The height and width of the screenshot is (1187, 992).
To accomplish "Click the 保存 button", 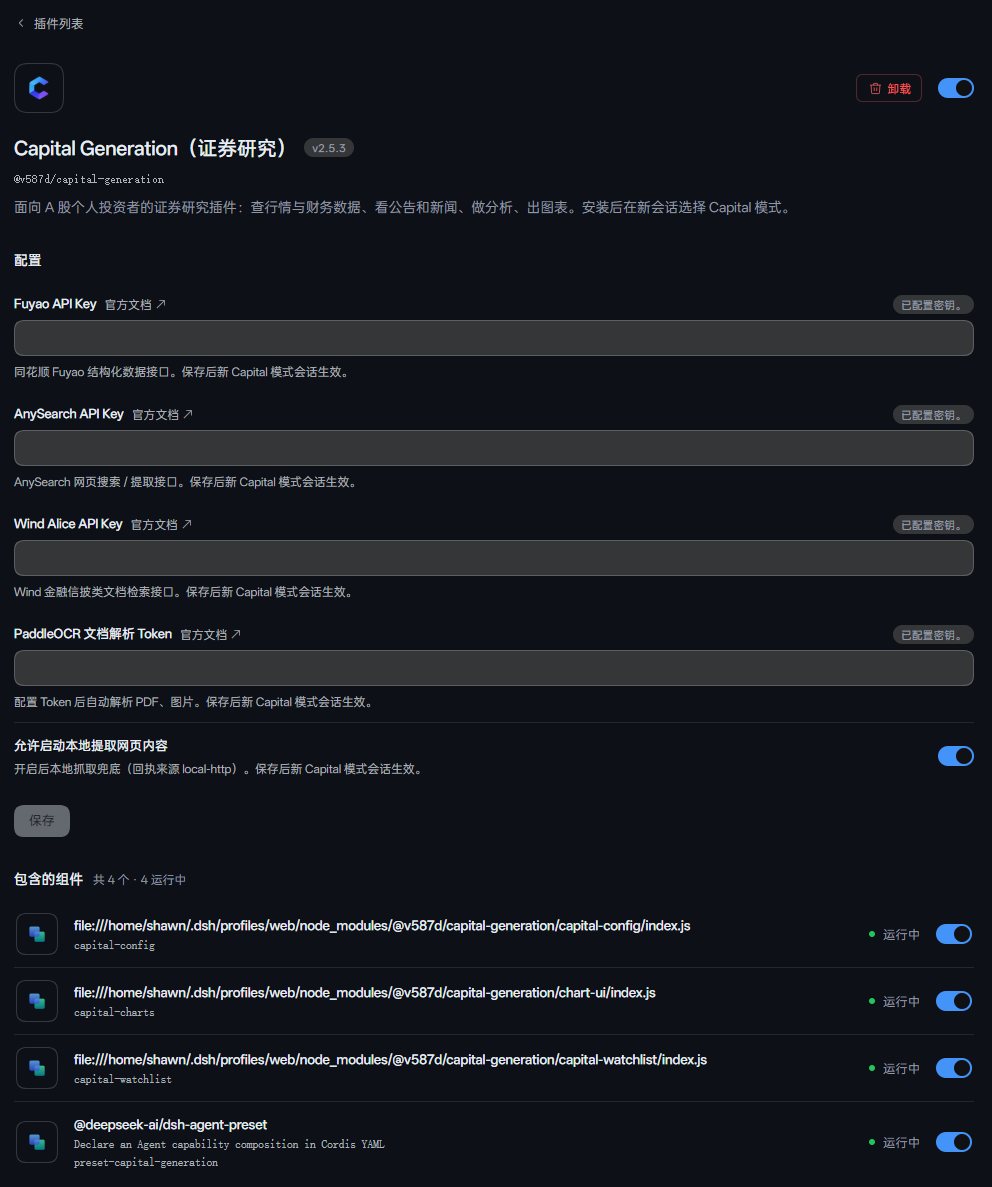I will pos(42,821).
